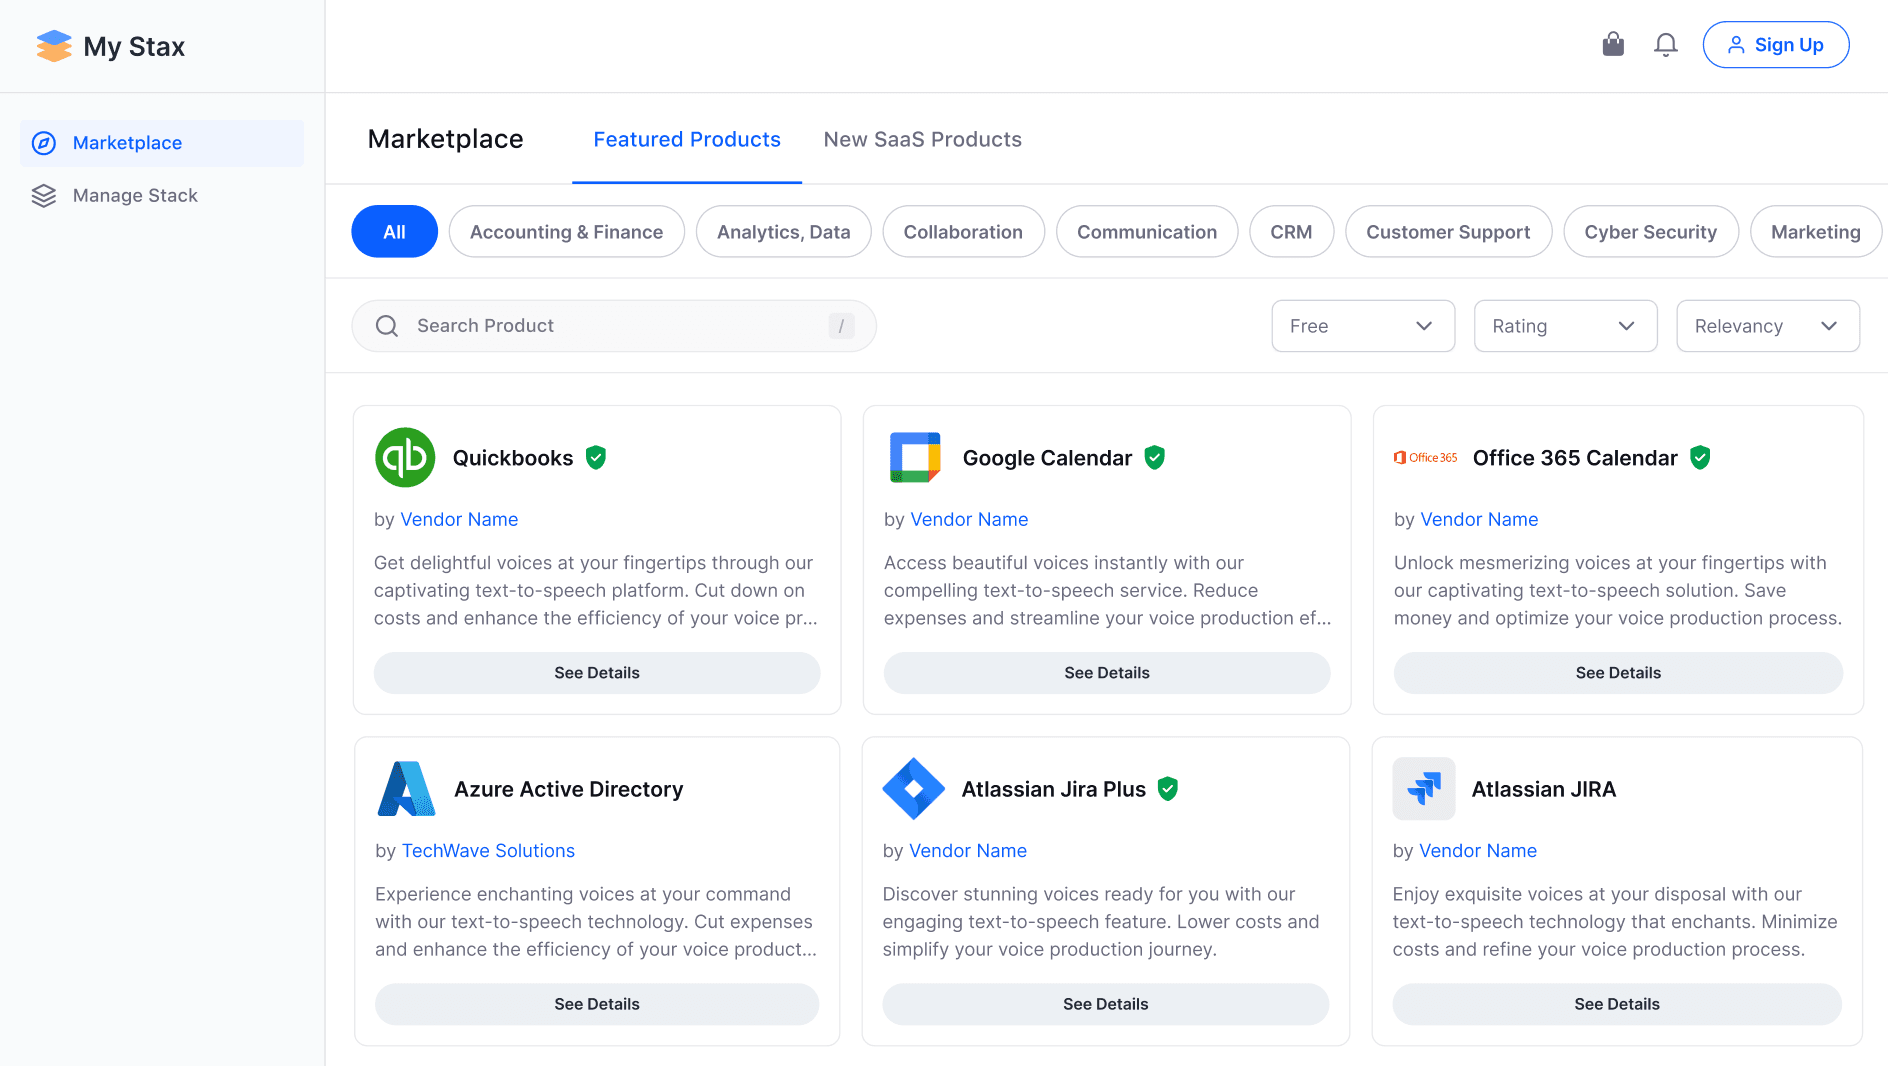Click the Atlassian Jira Plus diamond logo
Viewport: 1888px width, 1066px height.
coord(914,789)
